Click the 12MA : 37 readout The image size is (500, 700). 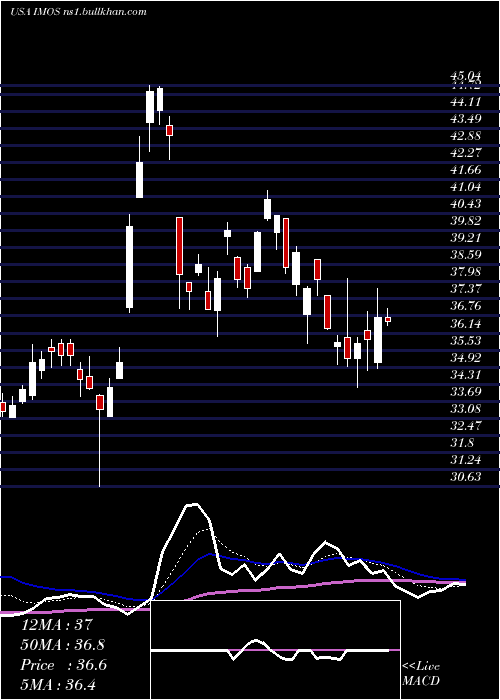pyautogui.click(x=56, y=624)
